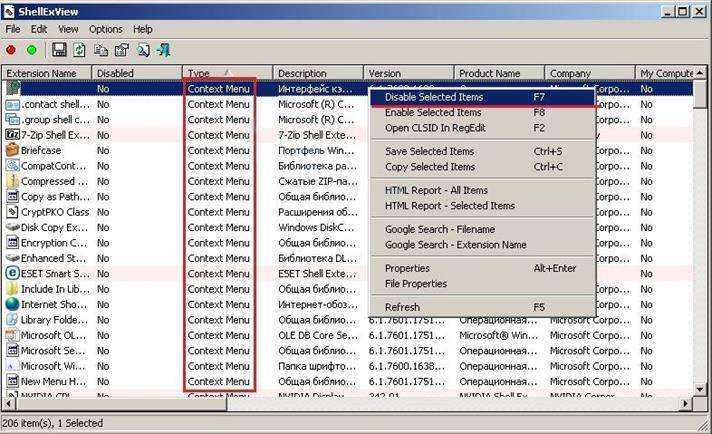This screenshot has height=434, width=712.
Task: Open the Help menu
Action: pyautogui.click(x=143, y=29)
